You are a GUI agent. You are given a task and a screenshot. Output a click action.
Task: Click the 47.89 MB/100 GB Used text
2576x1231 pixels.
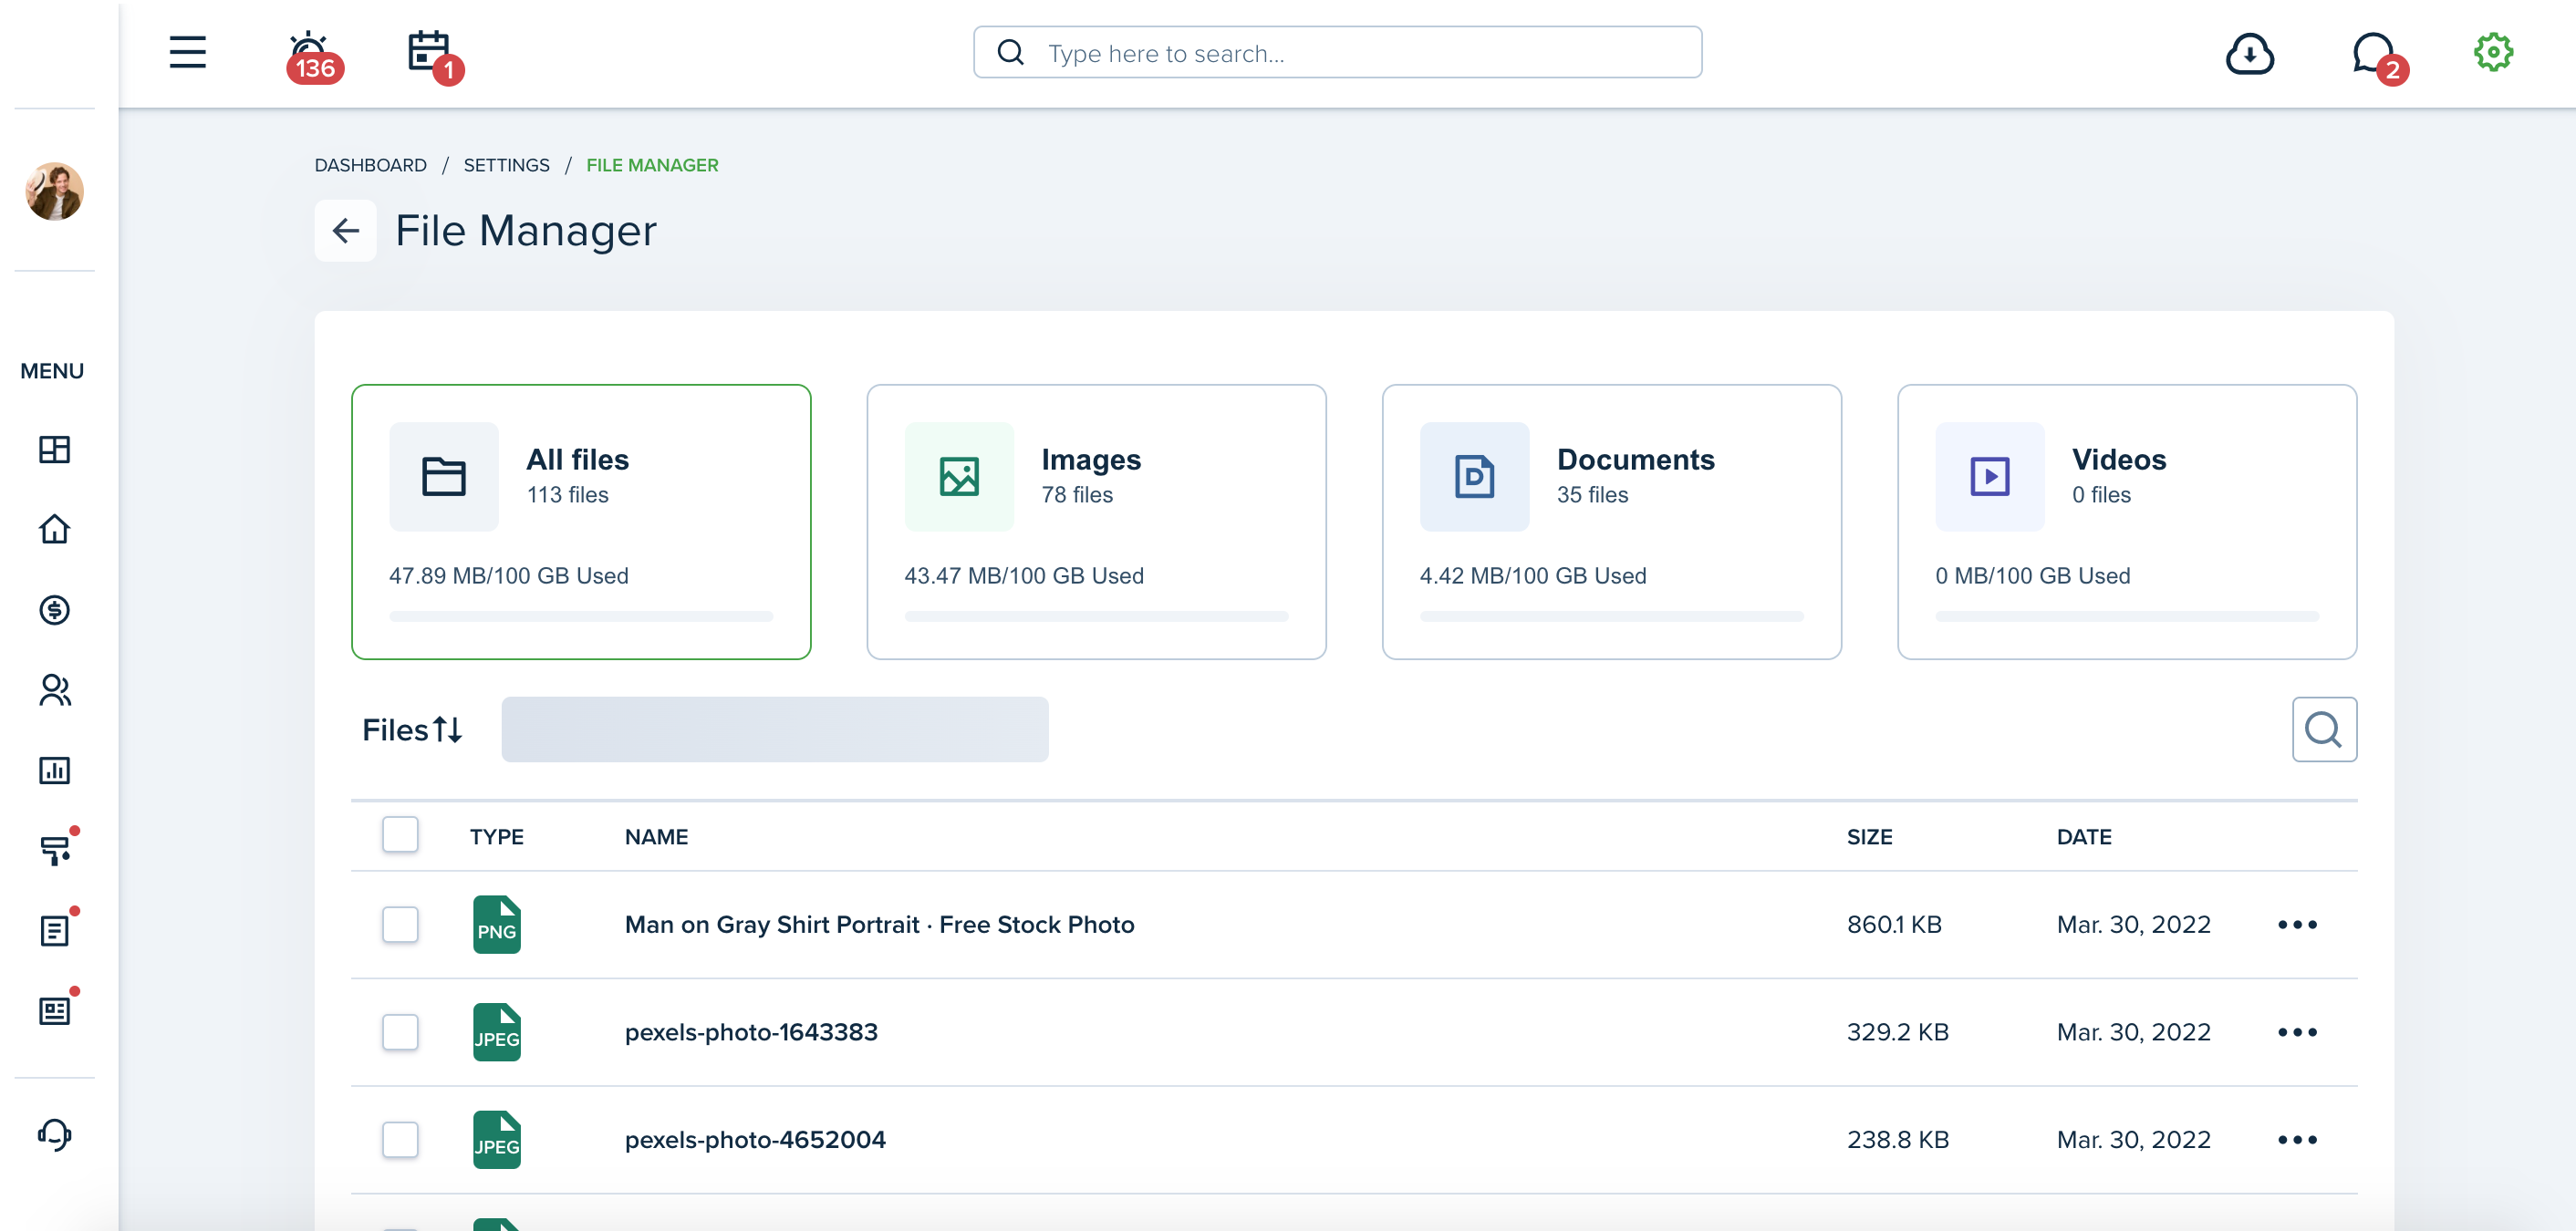[508, 576]
